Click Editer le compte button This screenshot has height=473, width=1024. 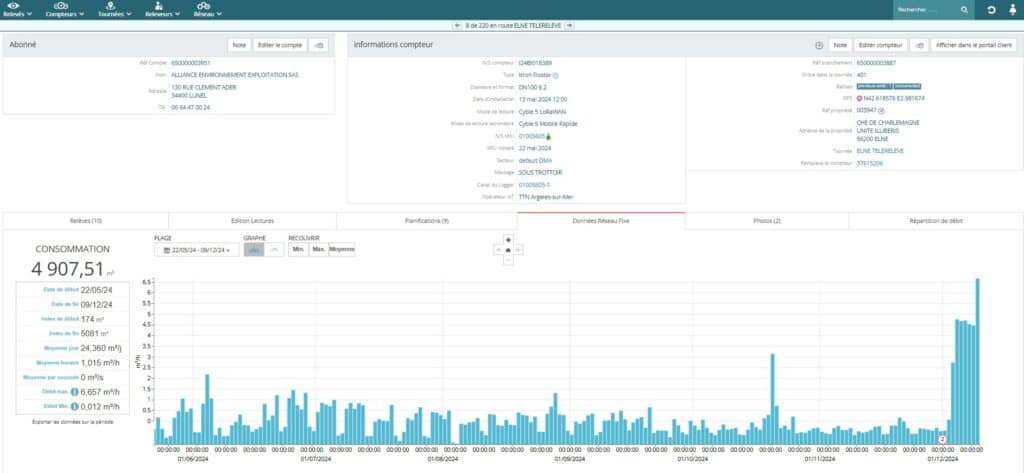point(280,45)
